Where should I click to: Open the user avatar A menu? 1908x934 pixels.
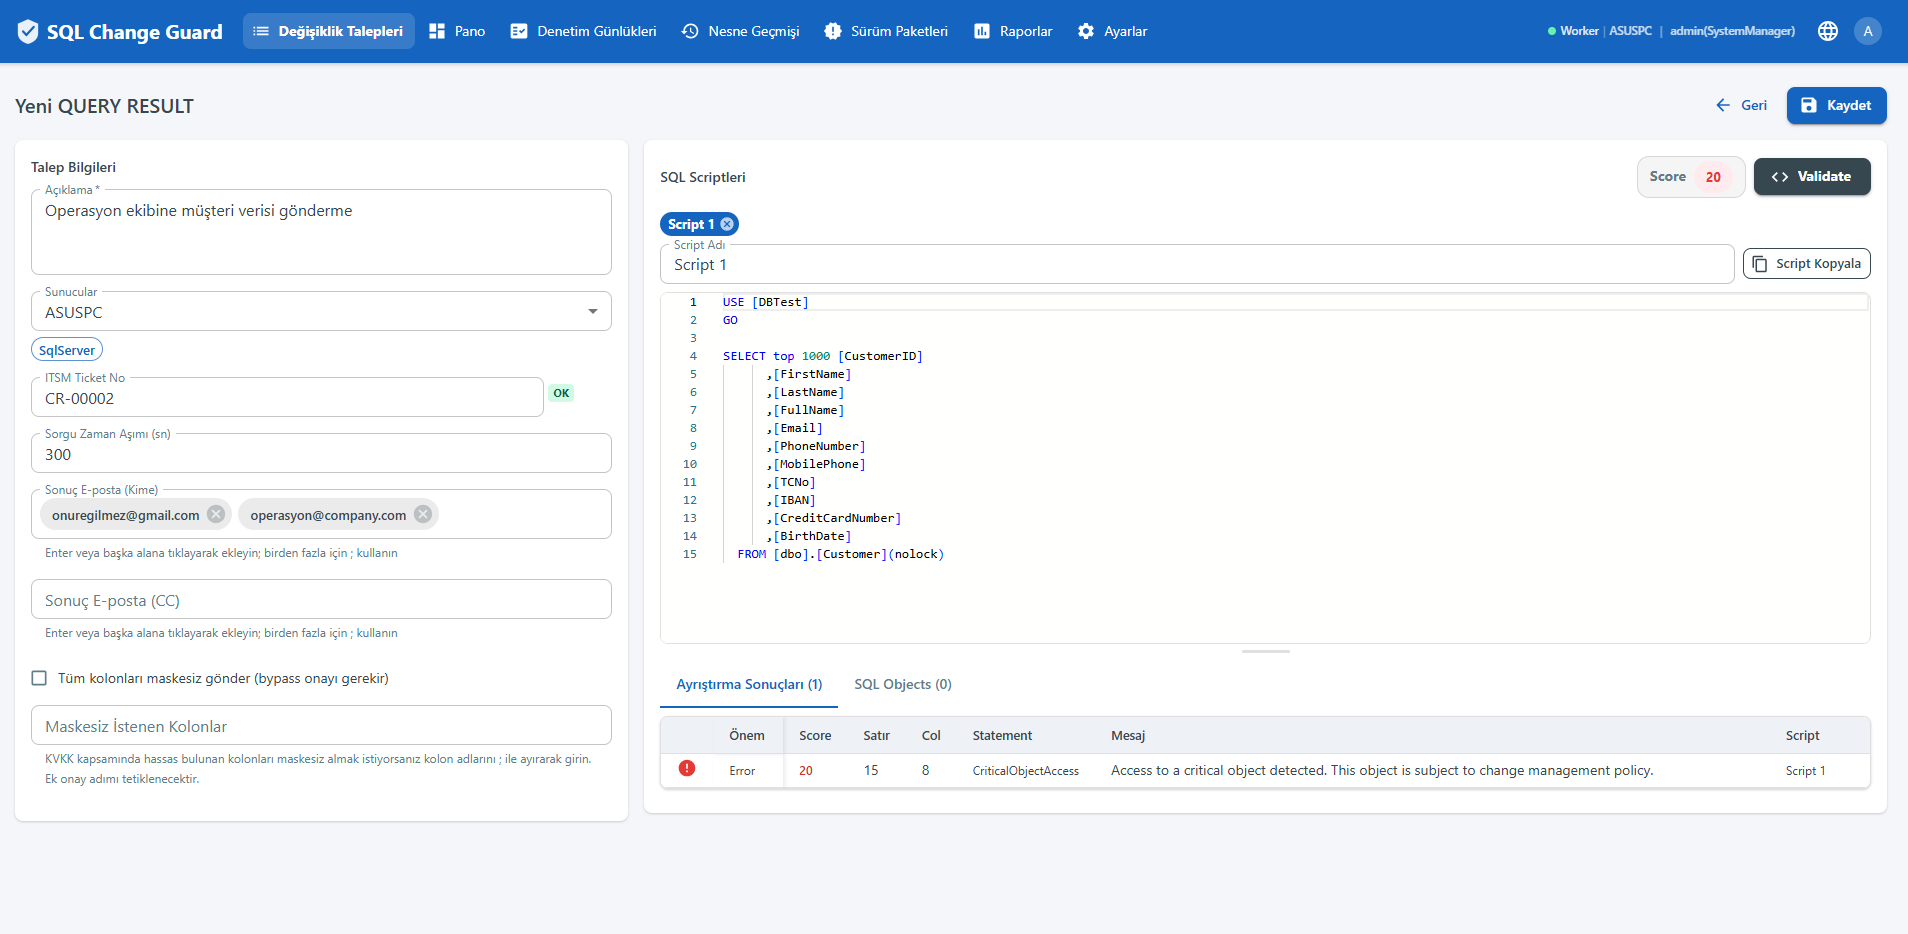pos(1868,31)
